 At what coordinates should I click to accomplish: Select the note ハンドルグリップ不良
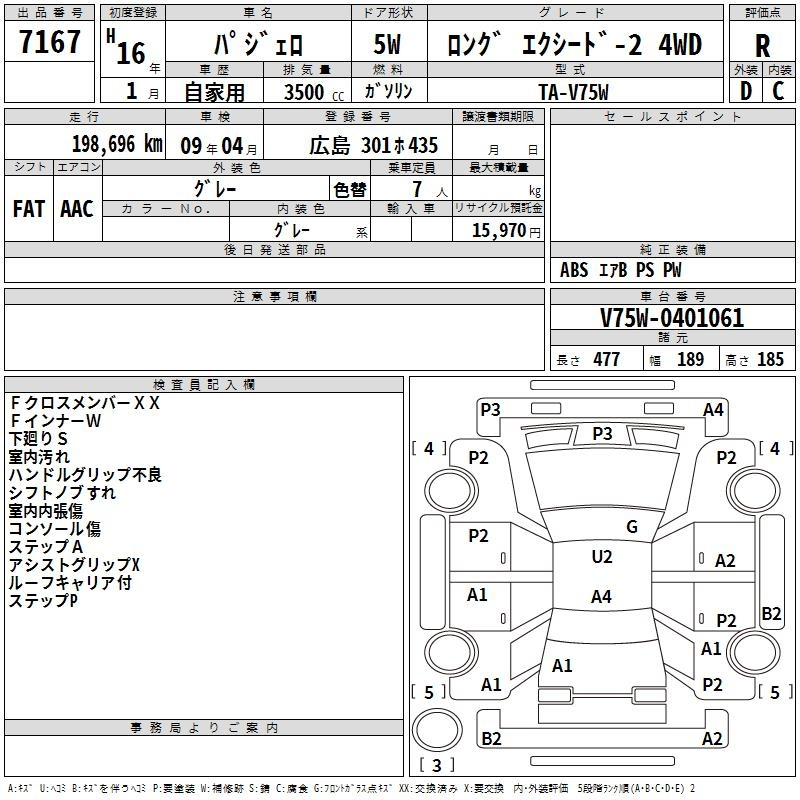pos(85,474)
